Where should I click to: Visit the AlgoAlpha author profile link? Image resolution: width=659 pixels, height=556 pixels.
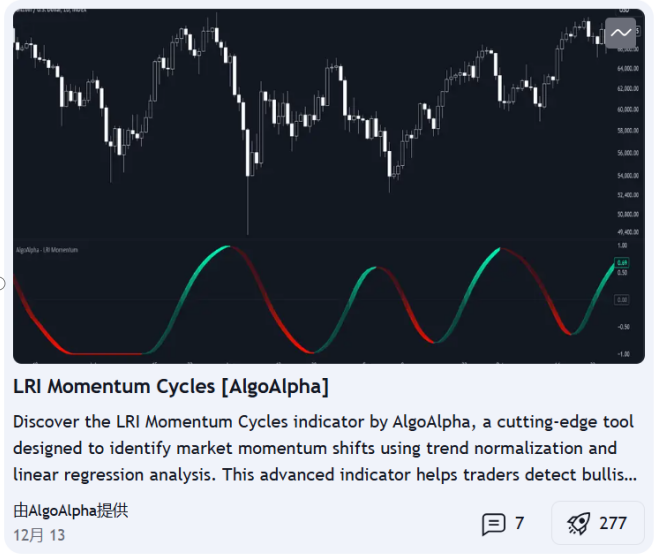click(71, 511)
